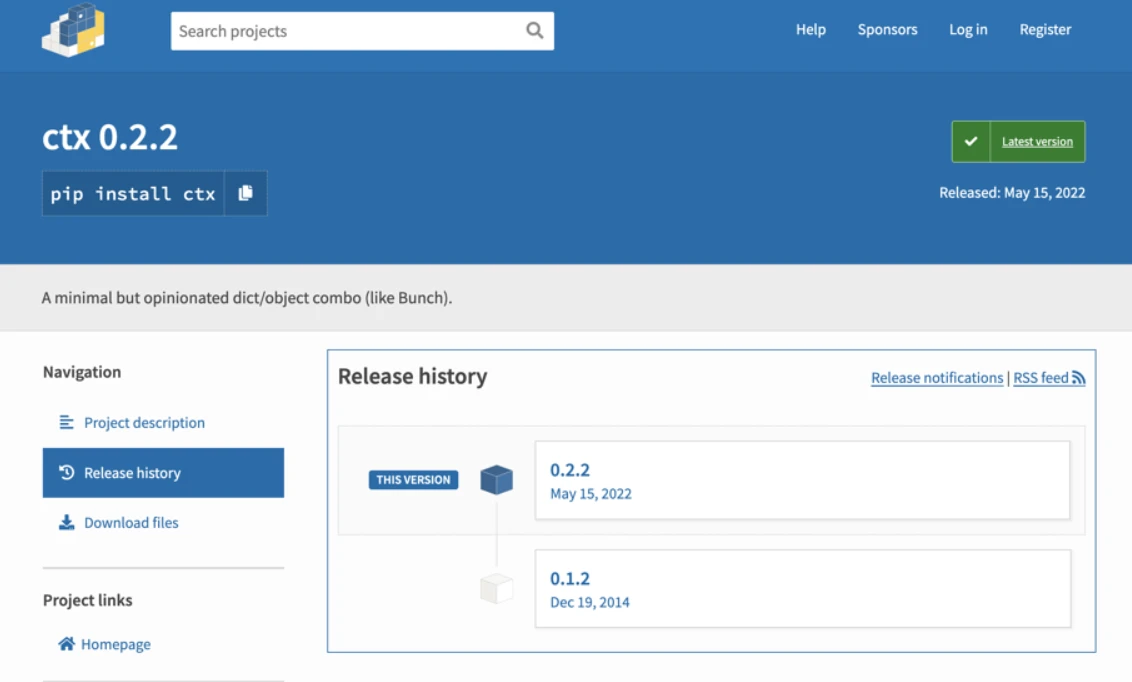Open the Help menu item
The height and width of the screenshot is (682, 1132).
coord(810,30)
